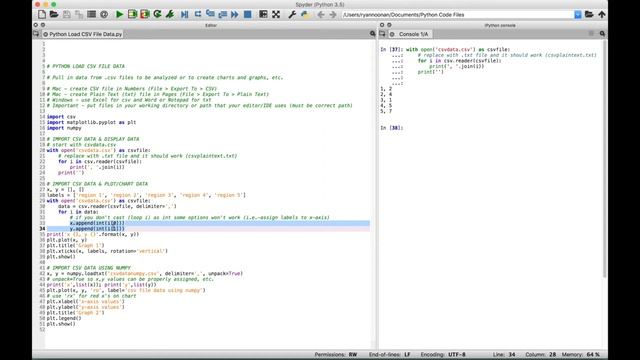The height and width of the screenshot is (360, 640).
Task: Stop debugging with the blue square
Action: [247, 14]
